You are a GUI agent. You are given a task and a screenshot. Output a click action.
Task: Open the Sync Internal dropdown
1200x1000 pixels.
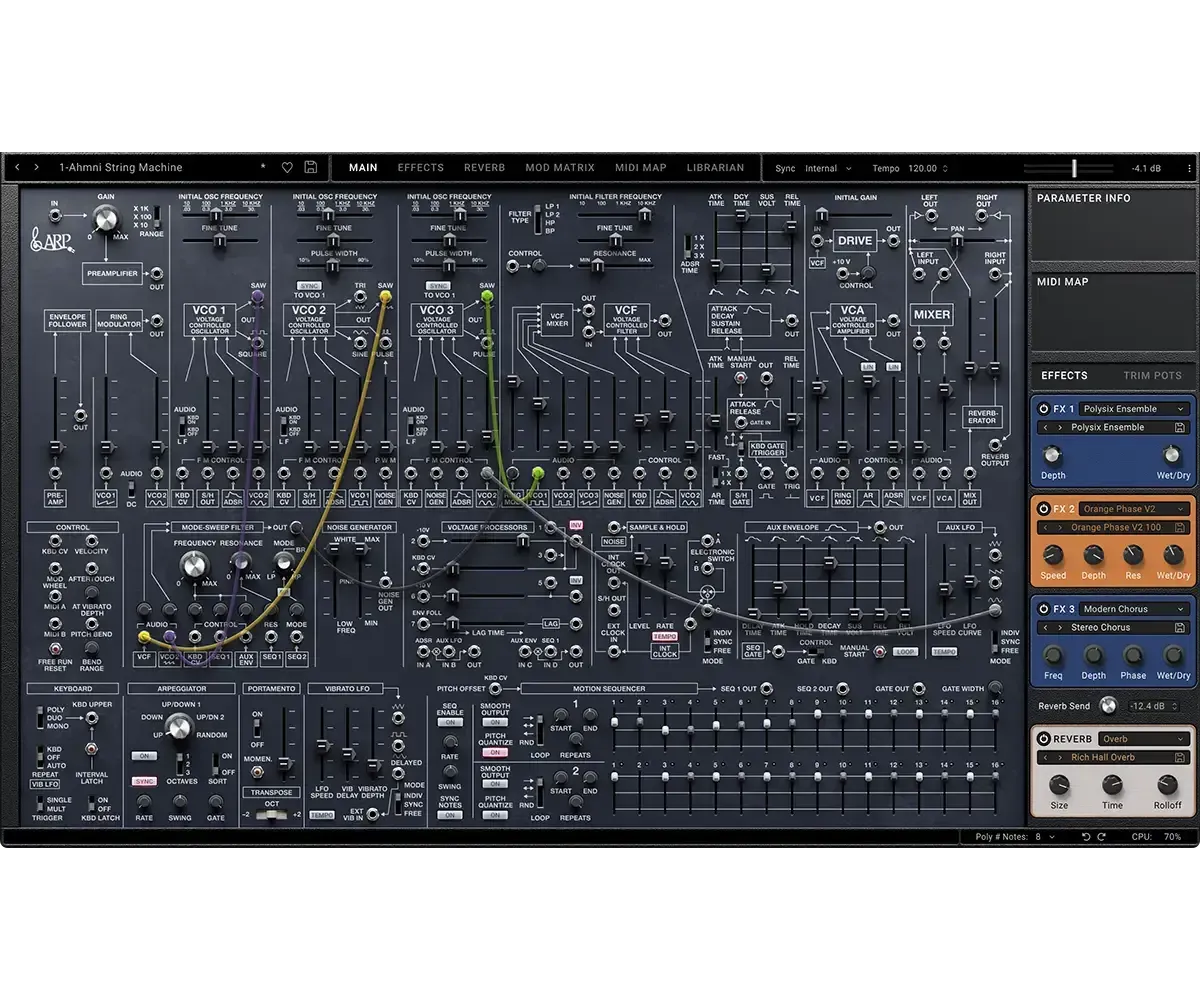(829, 168)
